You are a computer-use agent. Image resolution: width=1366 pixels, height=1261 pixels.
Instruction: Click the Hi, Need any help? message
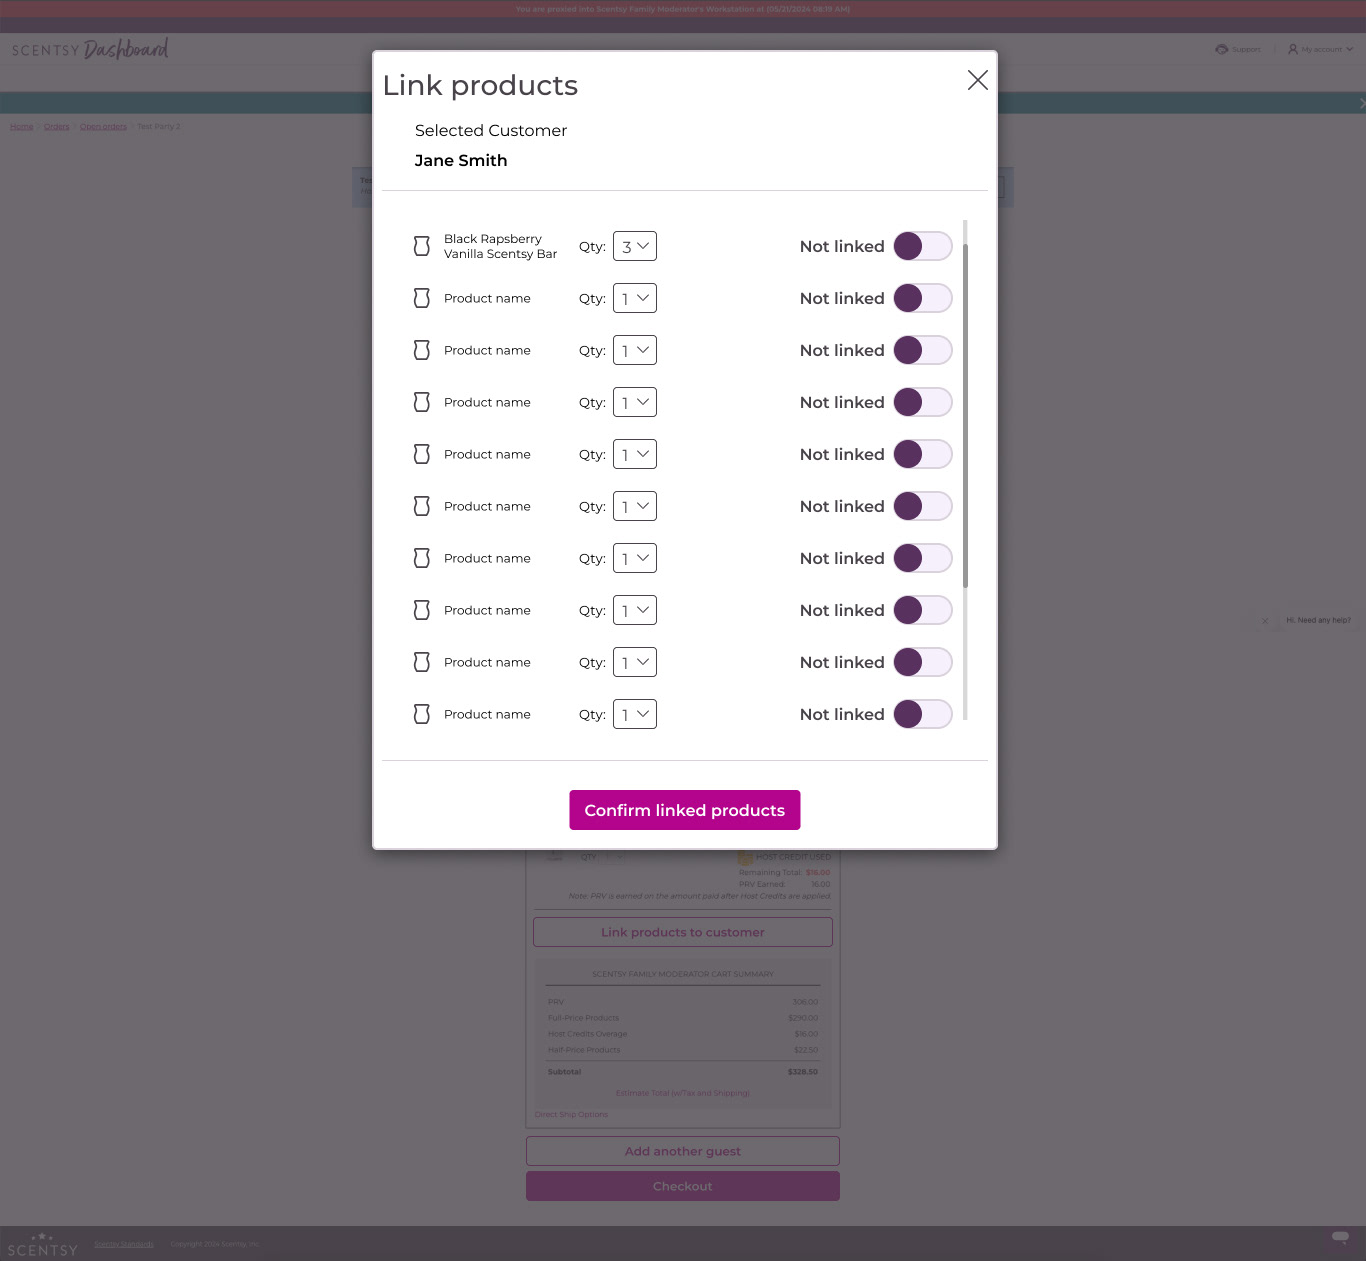pos(1318,620)
